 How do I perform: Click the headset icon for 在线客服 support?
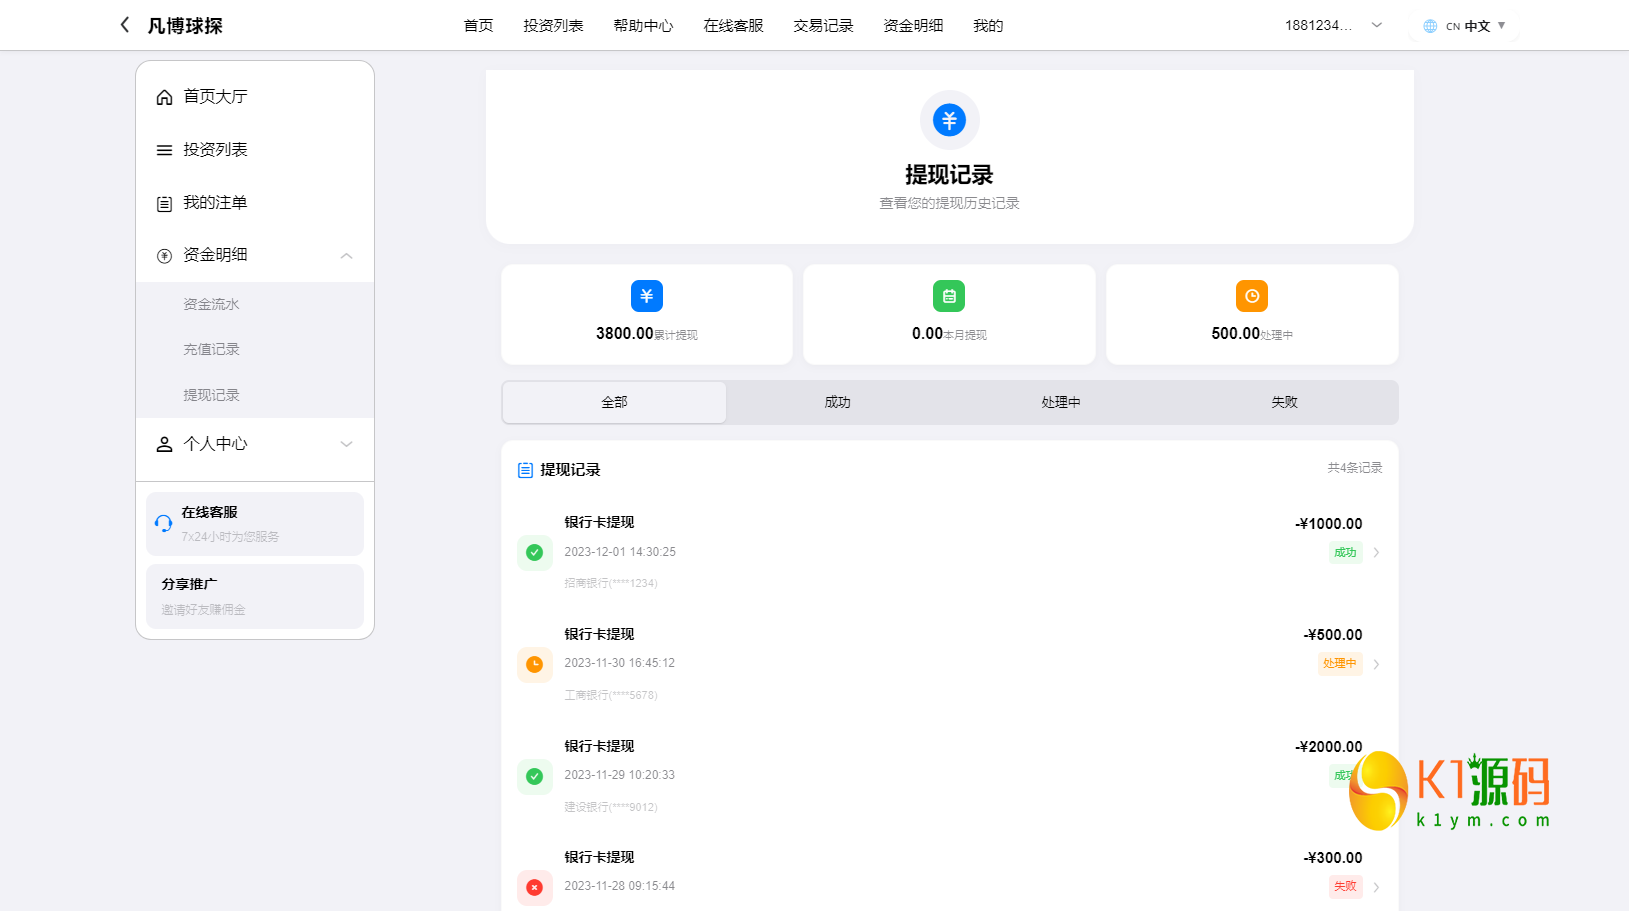tap(163, 523)
